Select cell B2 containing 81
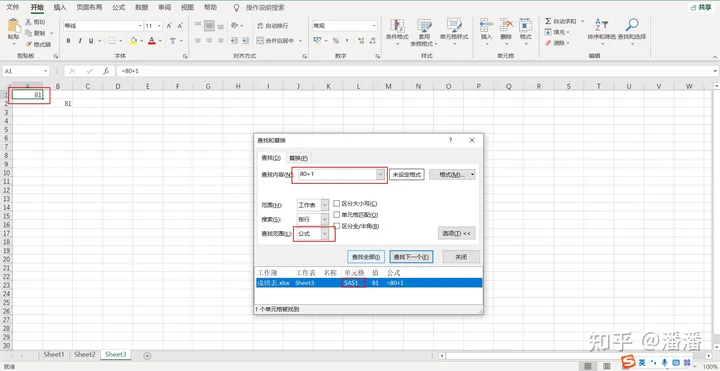The height and width of the screenshot is (371, 720). click(58, 104)
